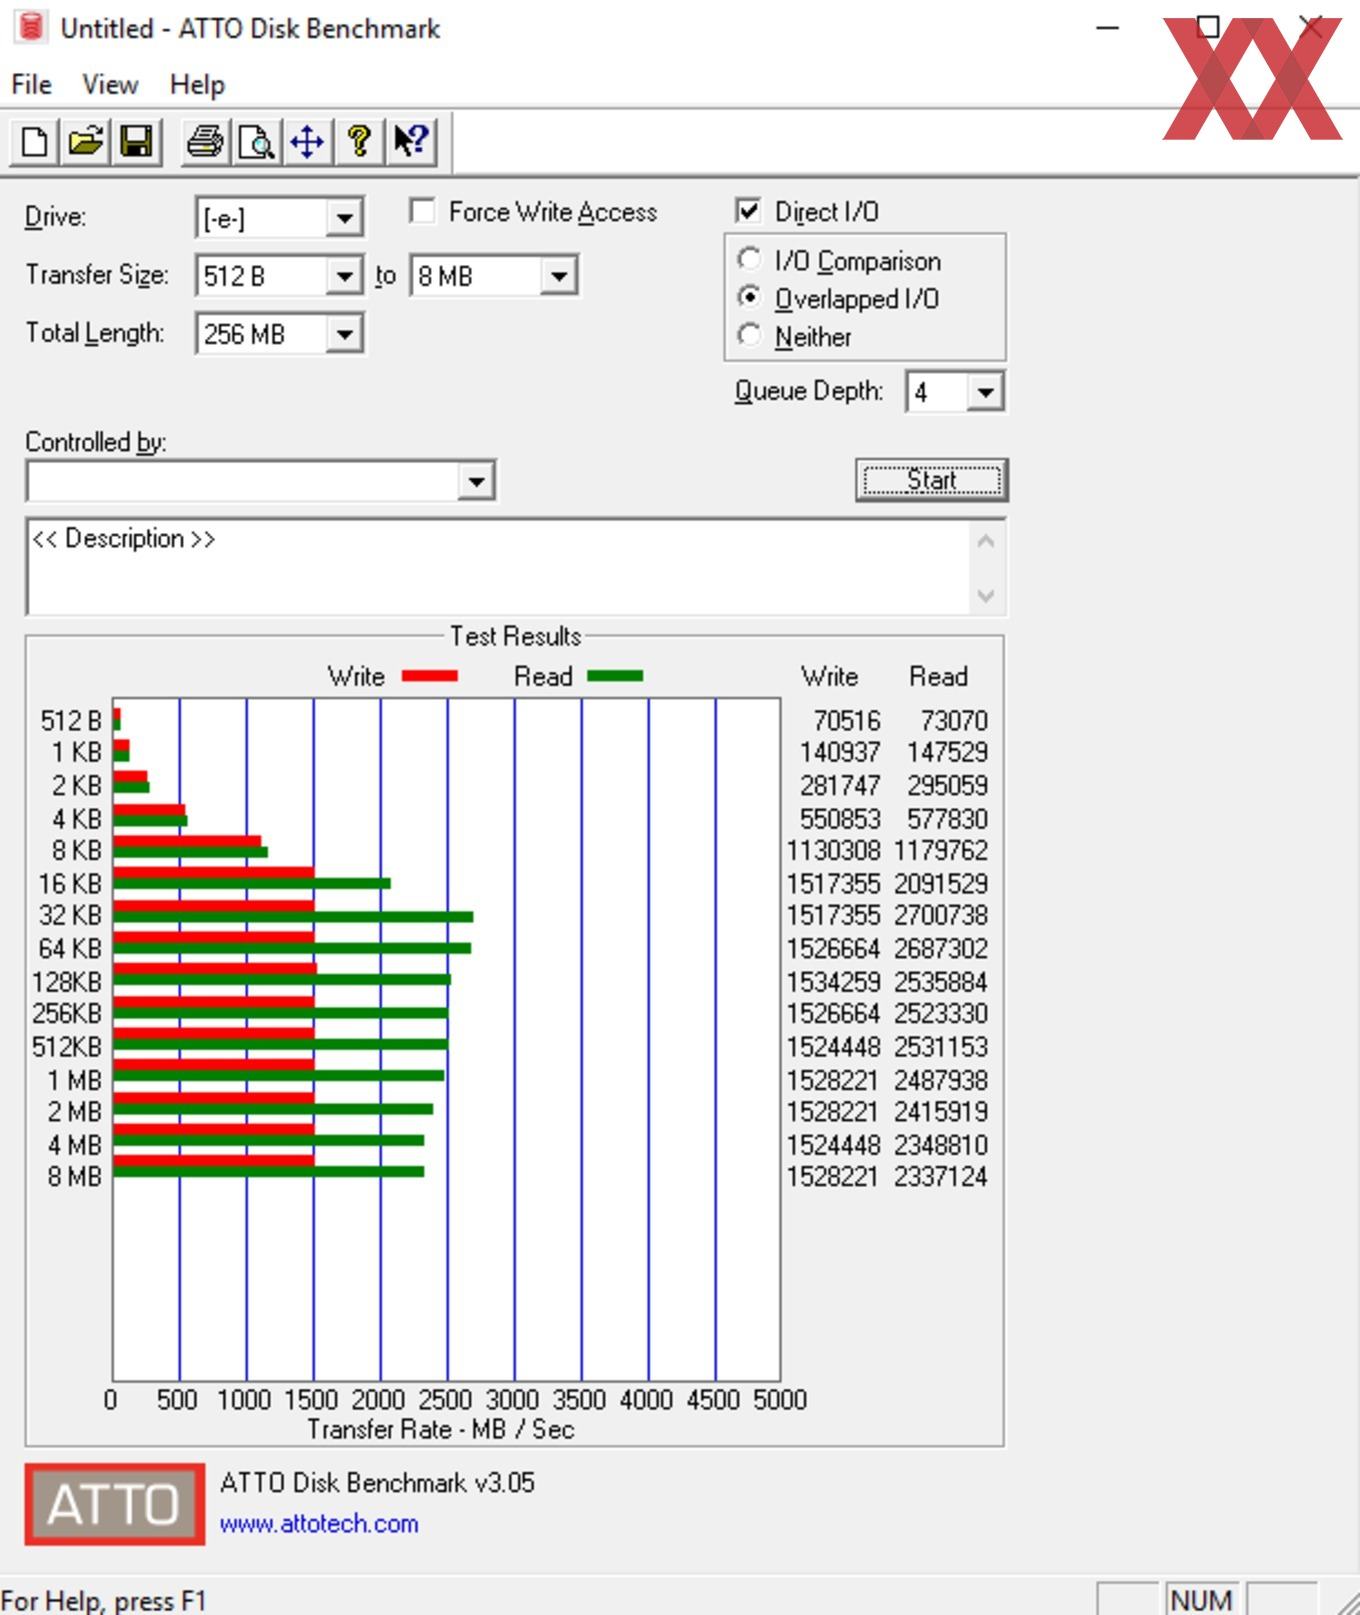Click the 64 KB read value 2687302

tap(941, 948)
